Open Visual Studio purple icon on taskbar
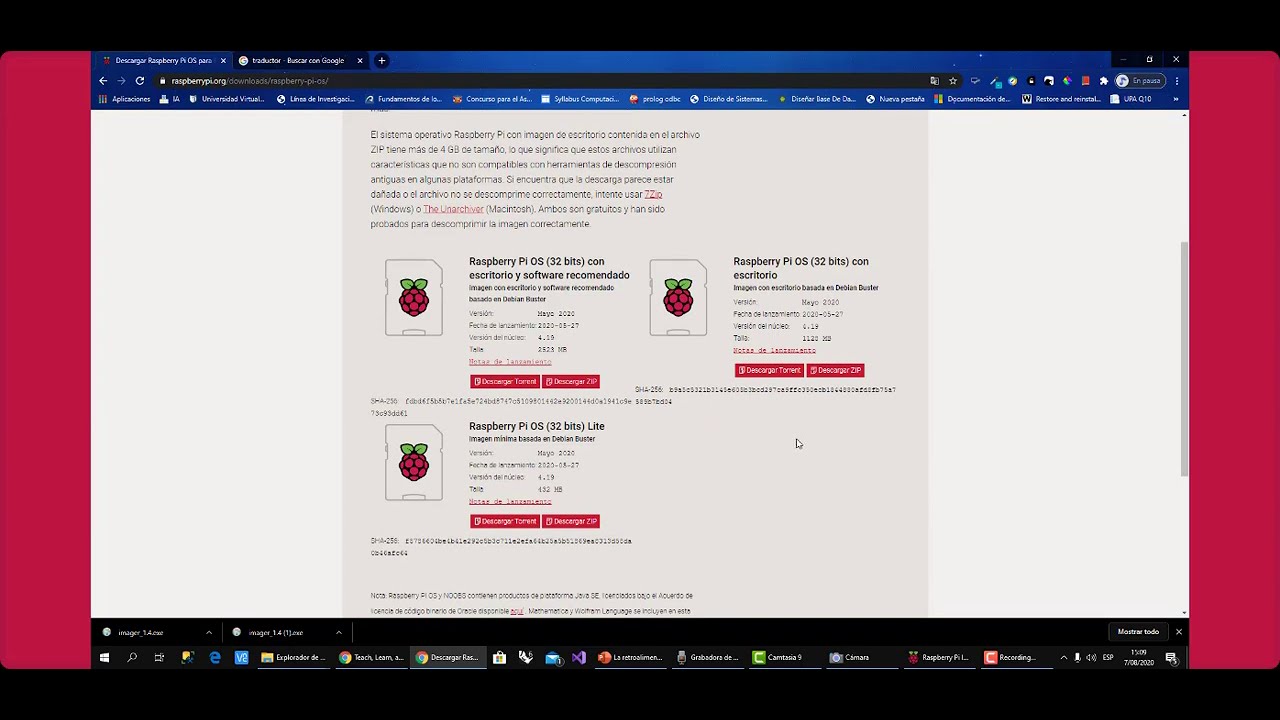The height and width of the screenshot is (720, 1280). [x=579, y=658]
